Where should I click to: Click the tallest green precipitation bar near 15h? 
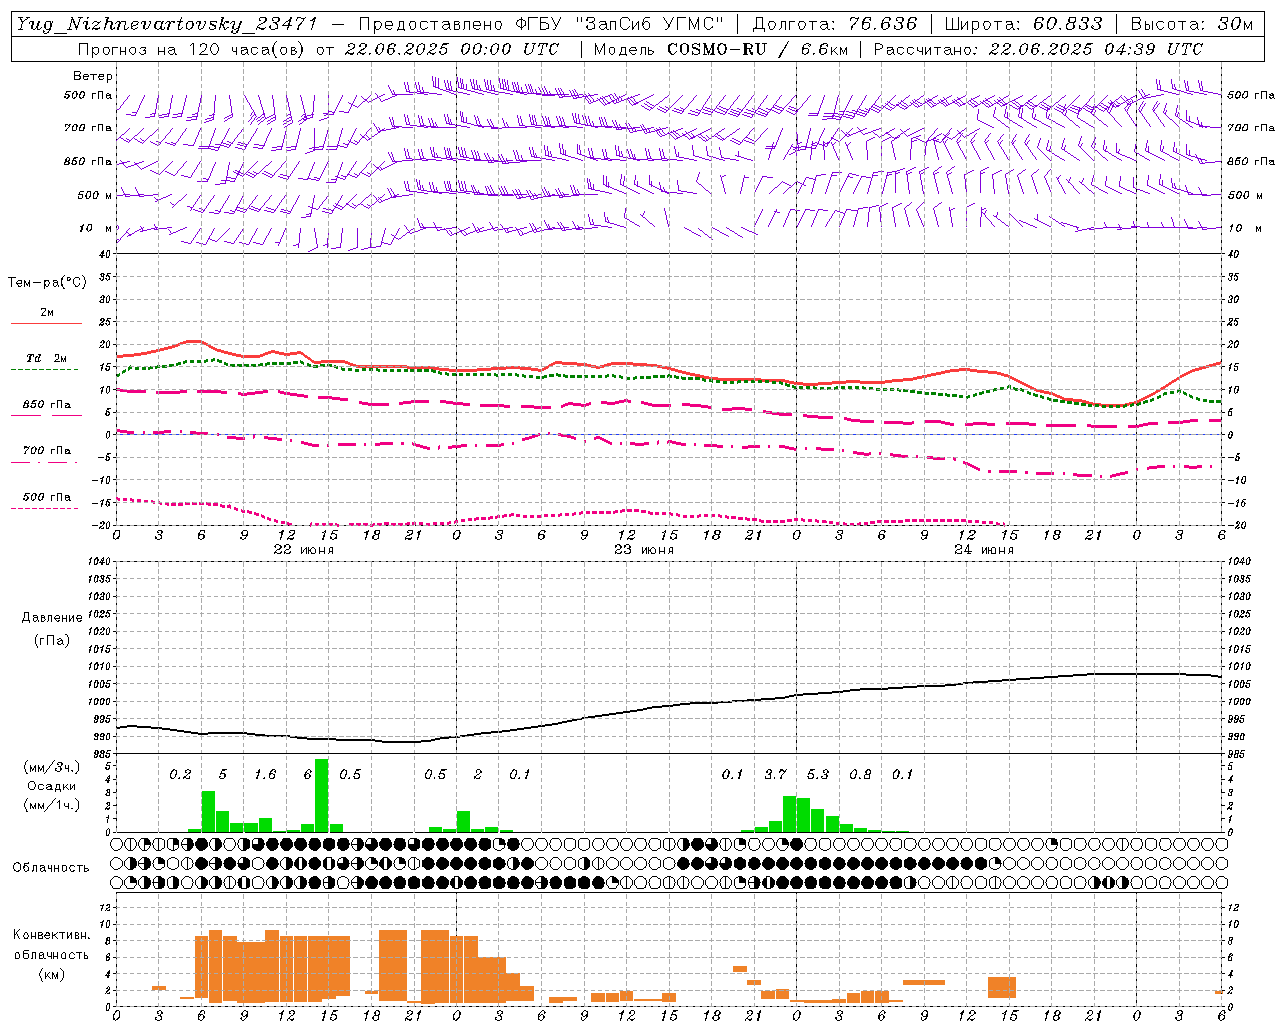[x=321, y=795]
